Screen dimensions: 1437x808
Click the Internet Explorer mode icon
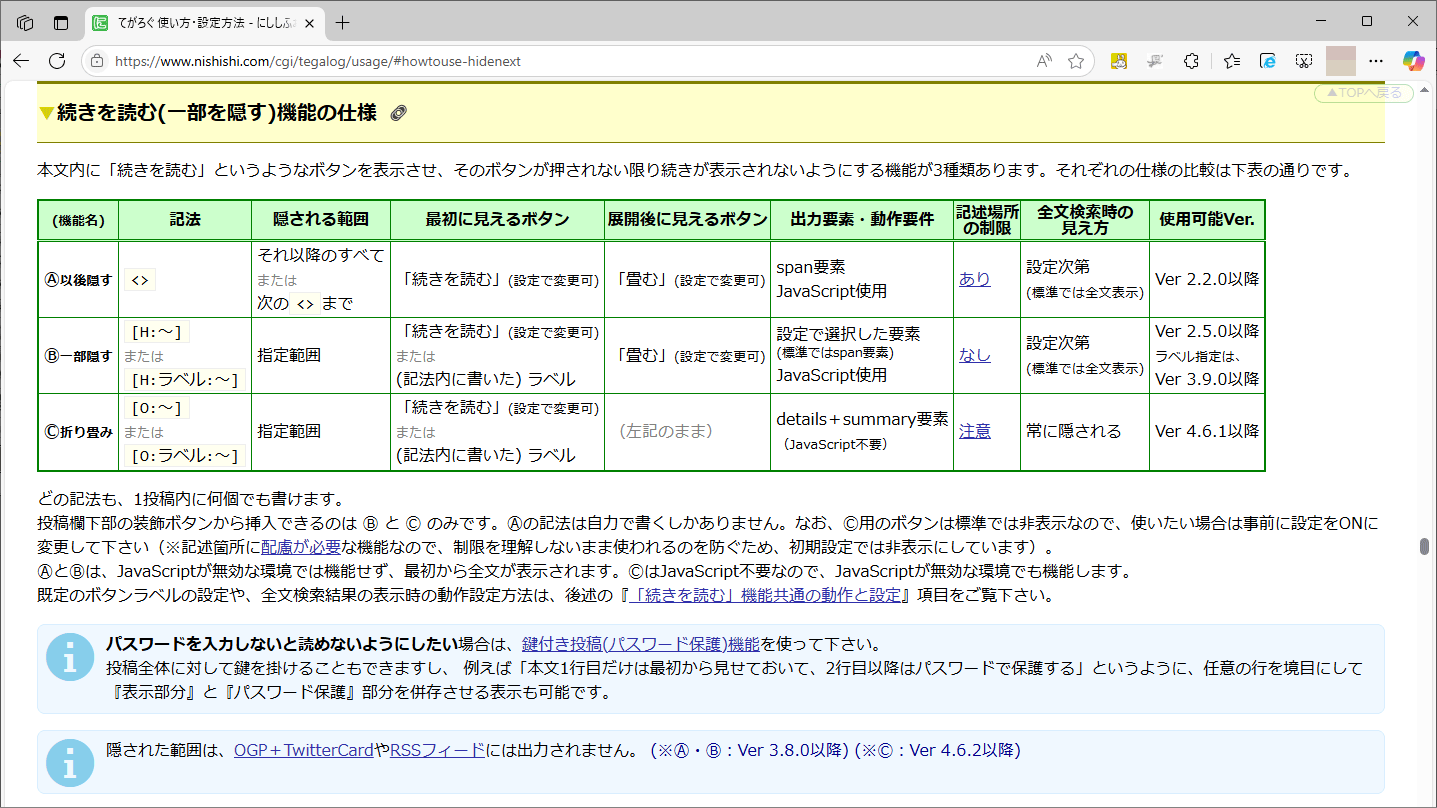point(1267,61)
